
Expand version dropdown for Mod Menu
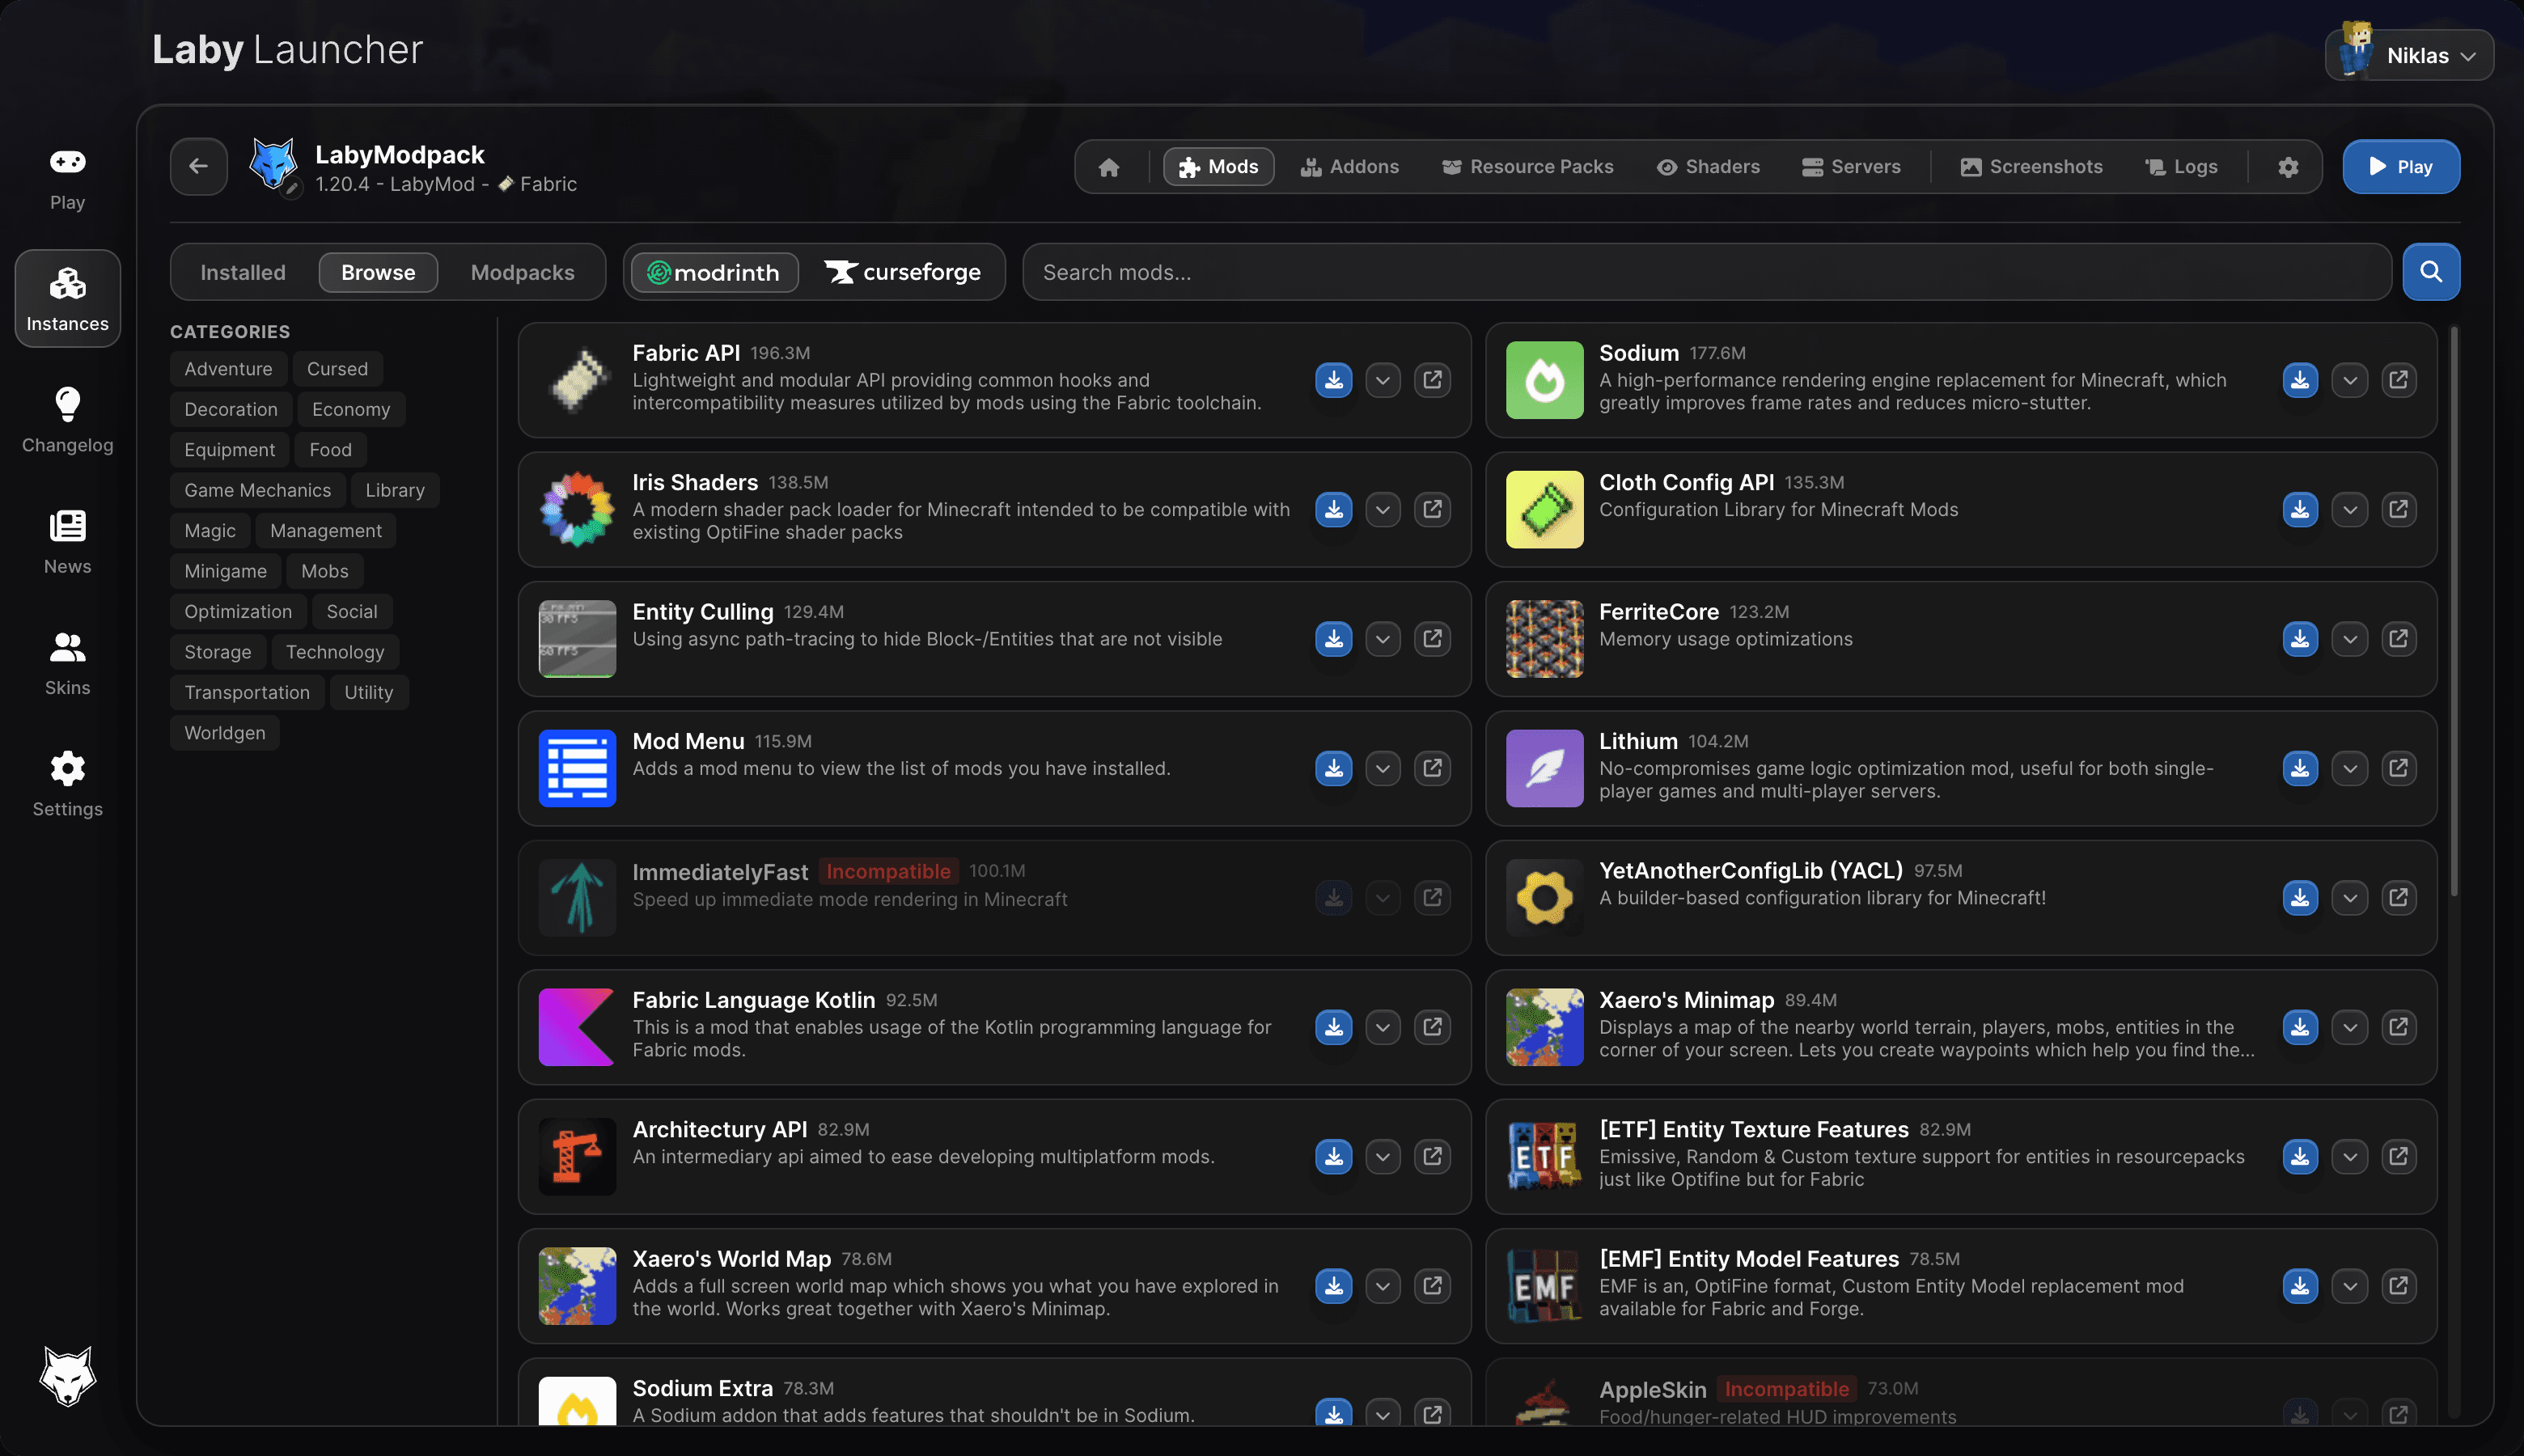pos(1383,768)
